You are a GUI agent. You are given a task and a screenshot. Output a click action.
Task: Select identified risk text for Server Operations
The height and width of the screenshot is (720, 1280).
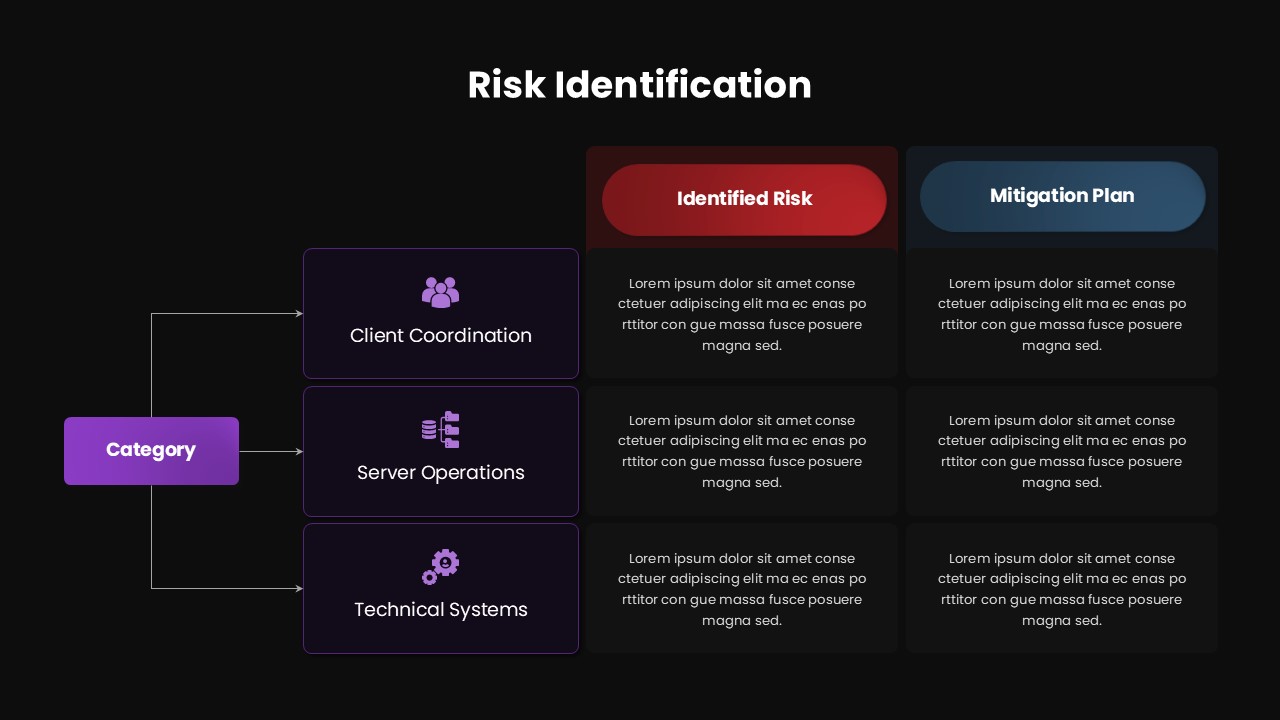click(x=742, y=451)
